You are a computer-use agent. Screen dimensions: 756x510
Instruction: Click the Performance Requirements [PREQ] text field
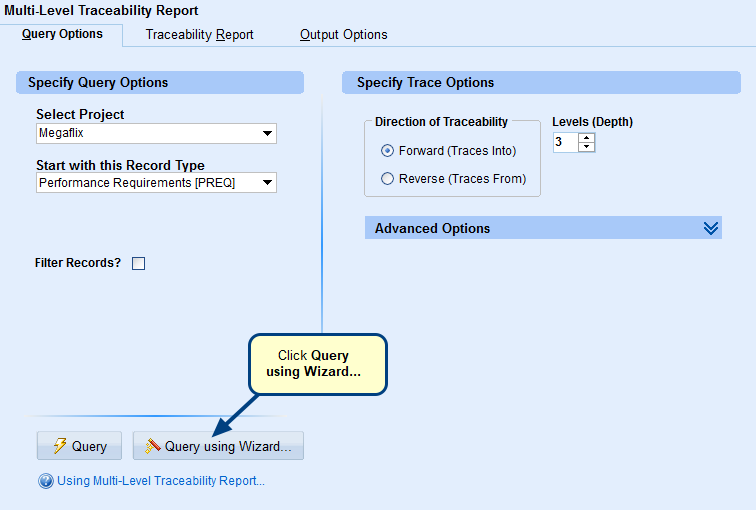pyautogui.click(x=146, y=183)
